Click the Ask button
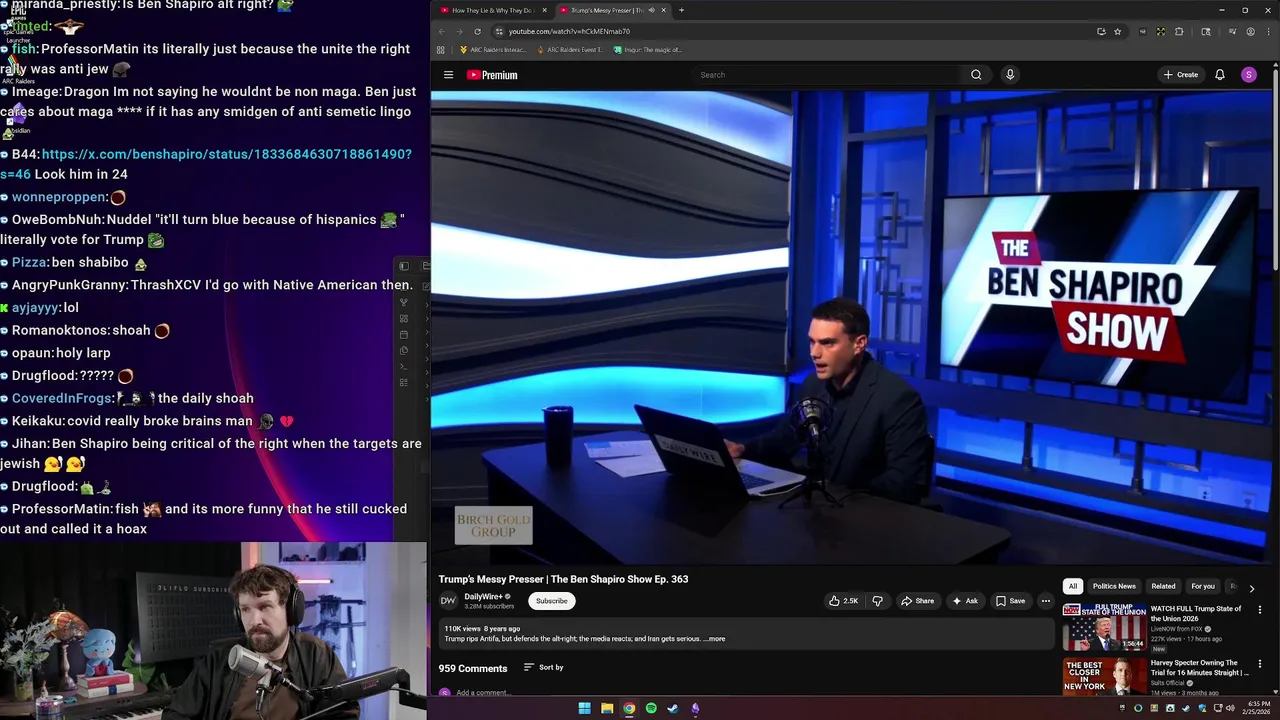Screen dimensions: 1280x720 coord(965,601)
